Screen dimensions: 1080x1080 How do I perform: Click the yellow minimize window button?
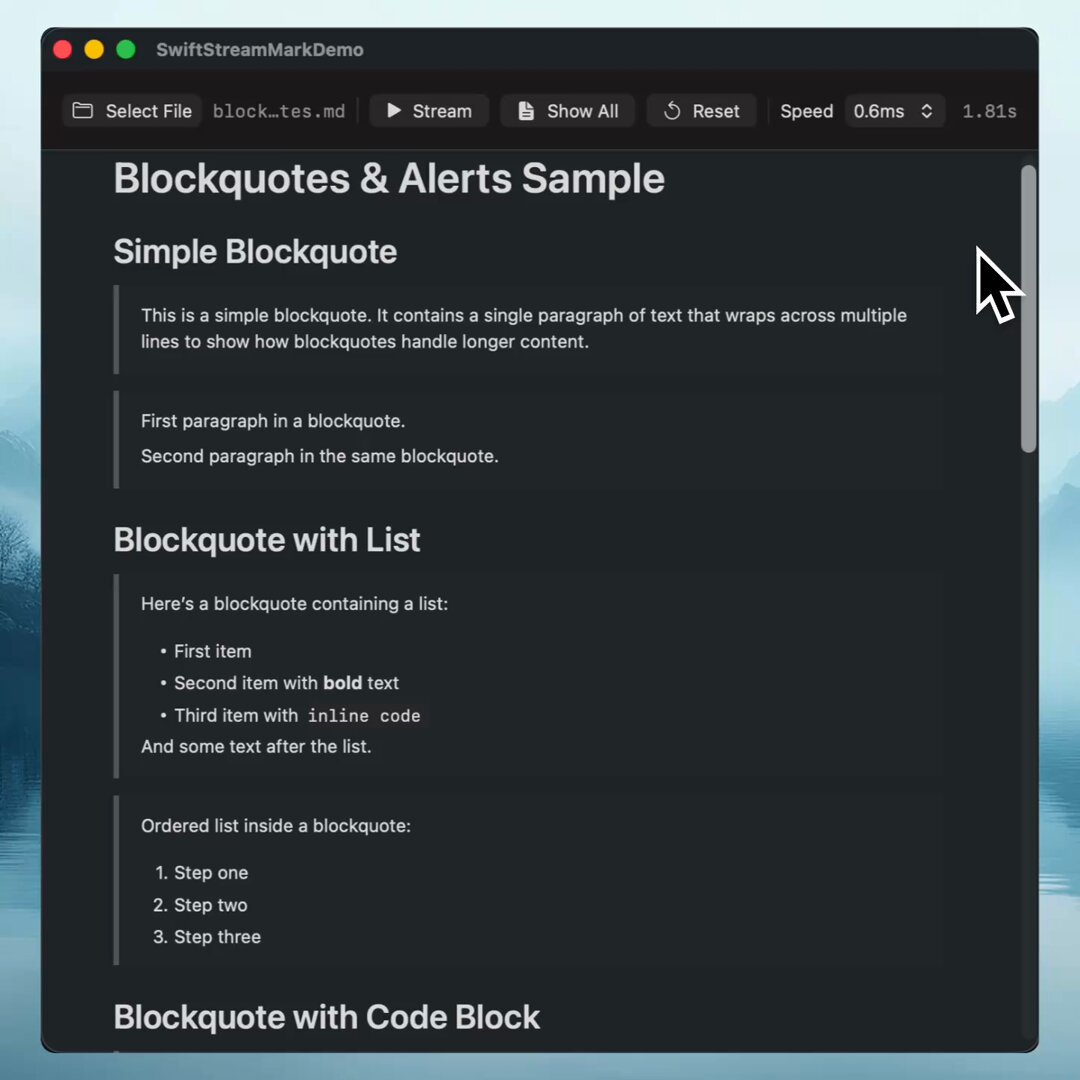click(94, 50)
